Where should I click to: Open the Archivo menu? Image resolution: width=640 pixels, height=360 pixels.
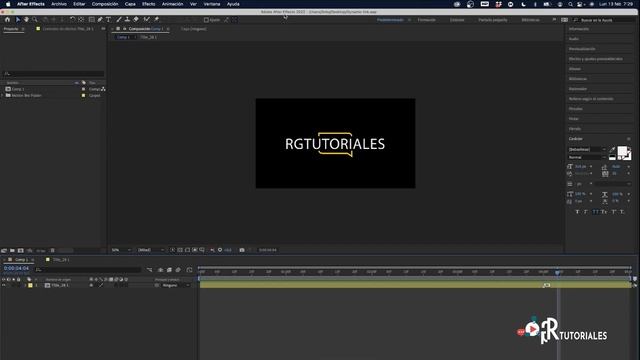pyautogui.click(x=59, y=4)
